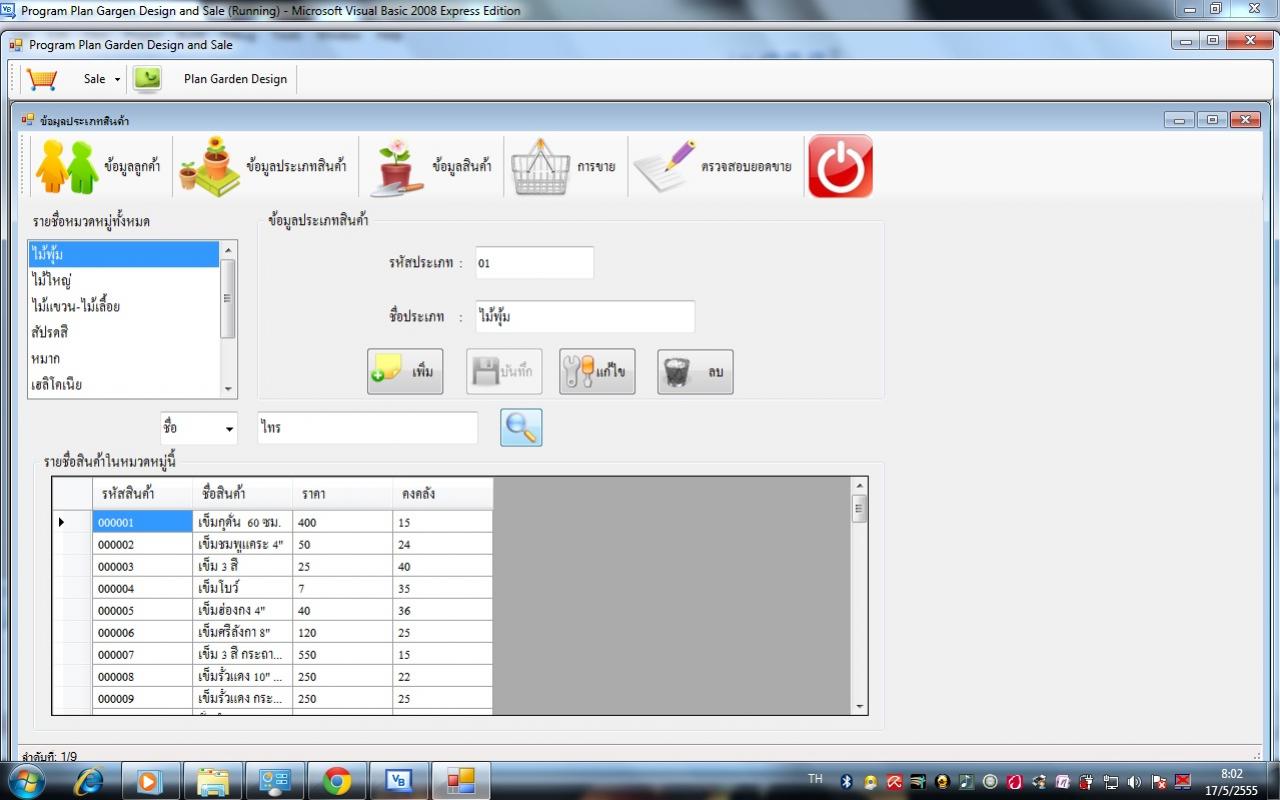Click the search text field containing ไทร
This screenshot has height=800, width=1280.
tap(367, 428)
